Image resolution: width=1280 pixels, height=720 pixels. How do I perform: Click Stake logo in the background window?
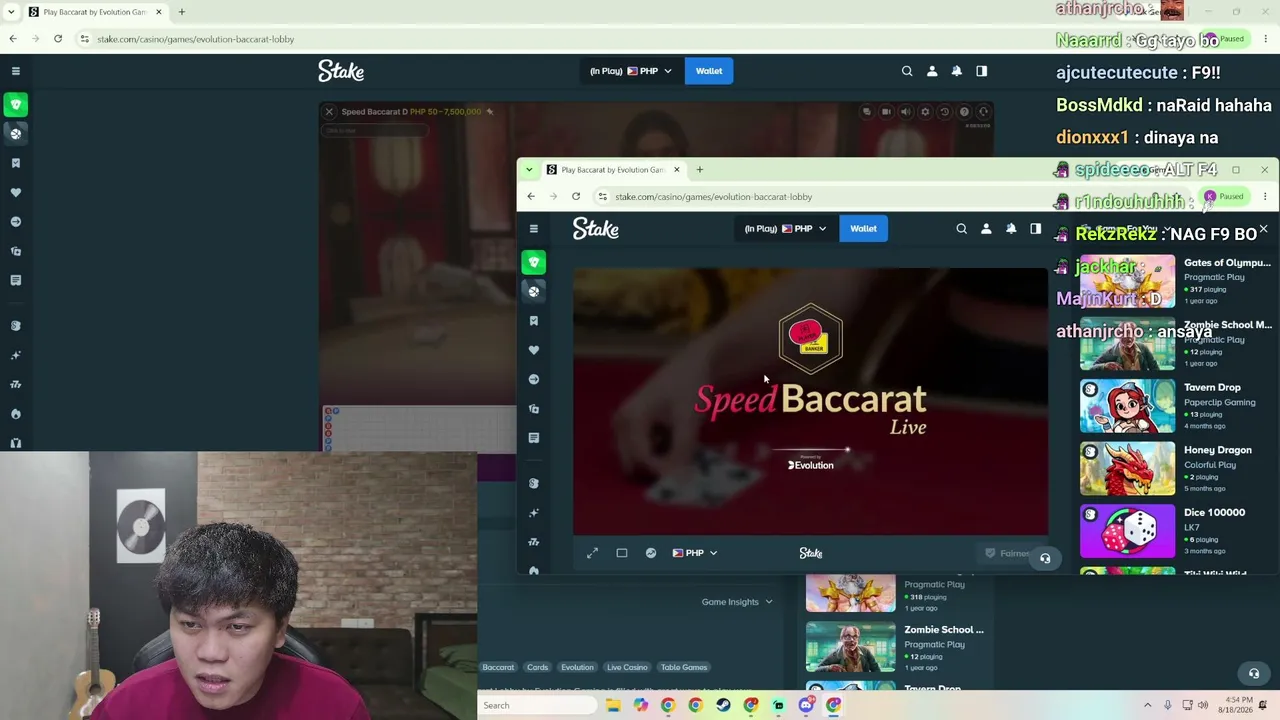(341, 71)
